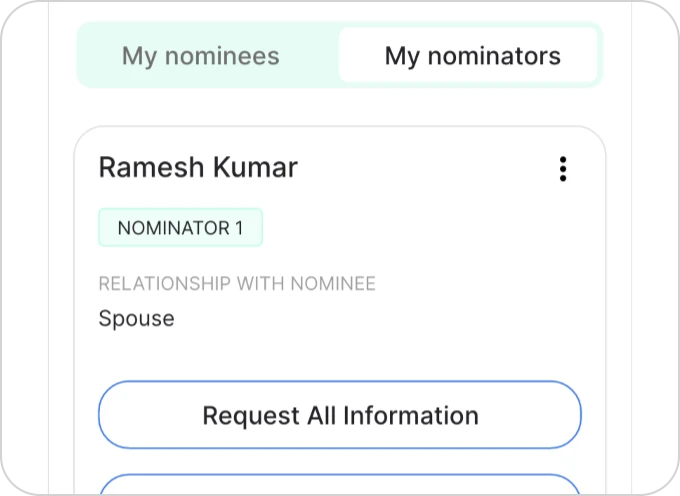The width and height of the screenshot is (680, 496).
Task: Click the RELATIONSHIP WITH NOMINEE label
Action: pyautogui.click(x=237, y=284)
